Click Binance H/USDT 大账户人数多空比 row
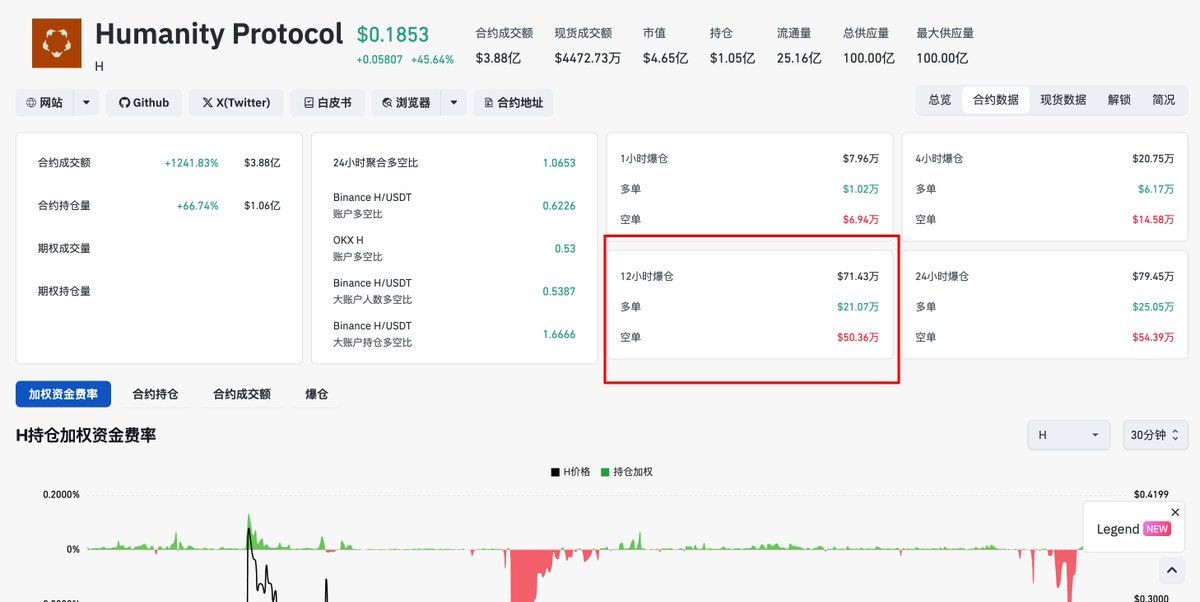 pos(454,291)
